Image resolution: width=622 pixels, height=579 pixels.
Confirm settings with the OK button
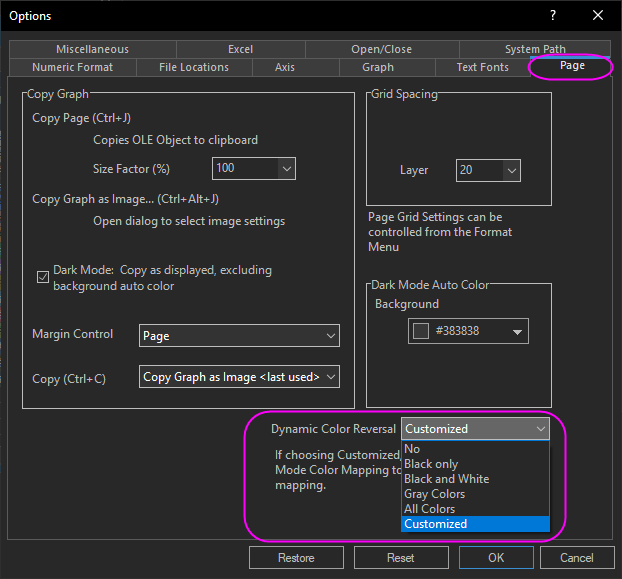coord(496,557)
